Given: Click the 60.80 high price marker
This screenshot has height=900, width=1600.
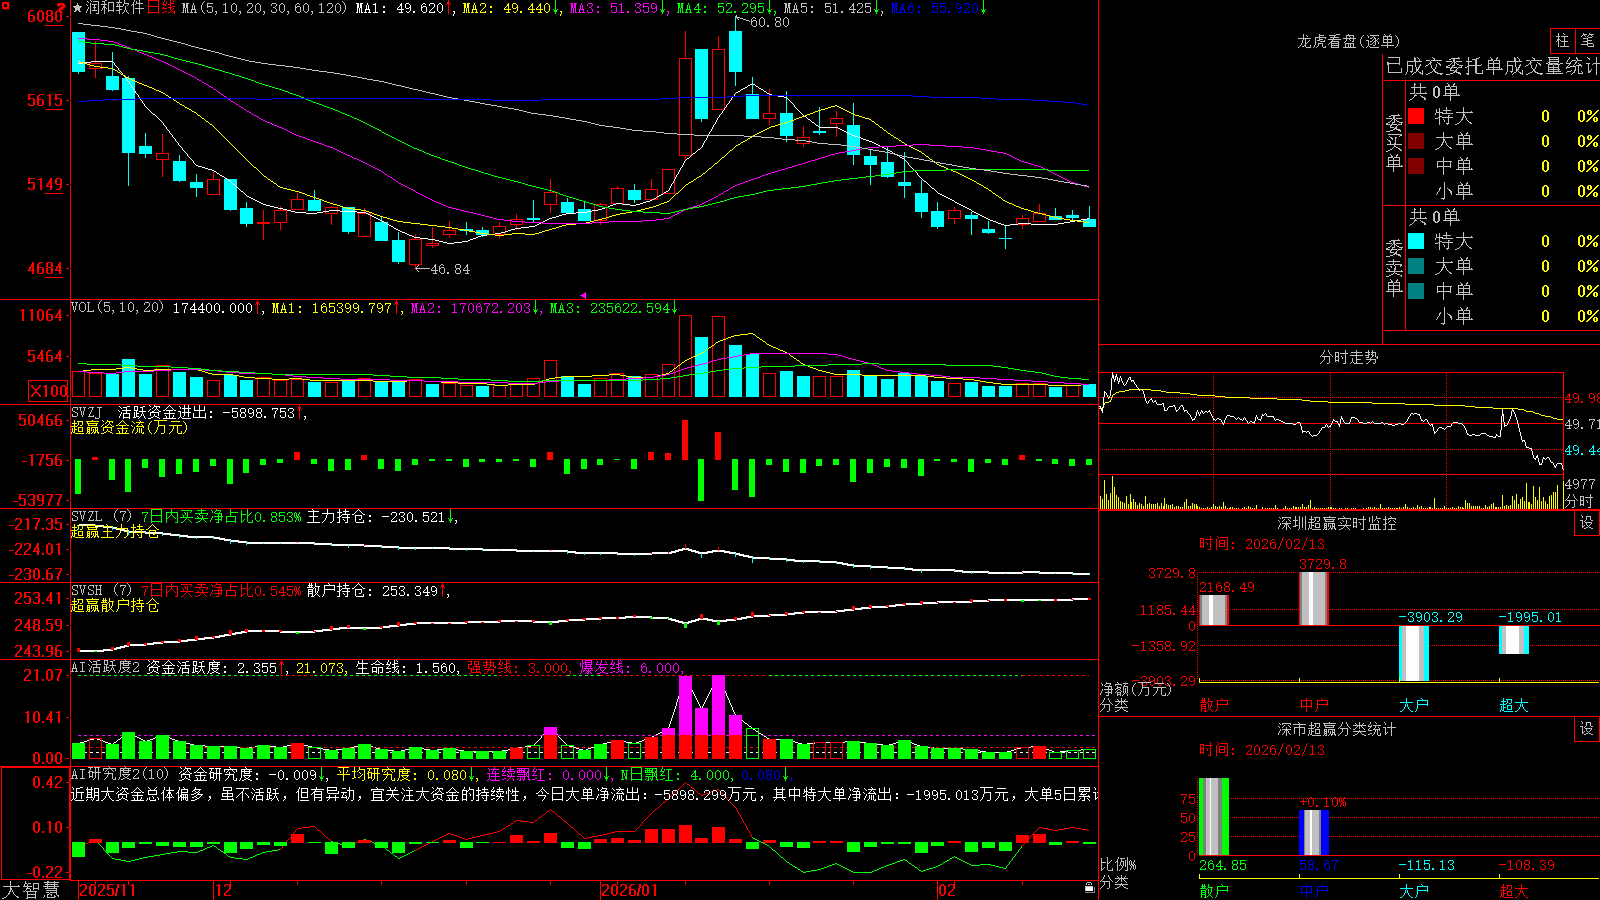Looking at the screenshot, I should tap(769, 22).
